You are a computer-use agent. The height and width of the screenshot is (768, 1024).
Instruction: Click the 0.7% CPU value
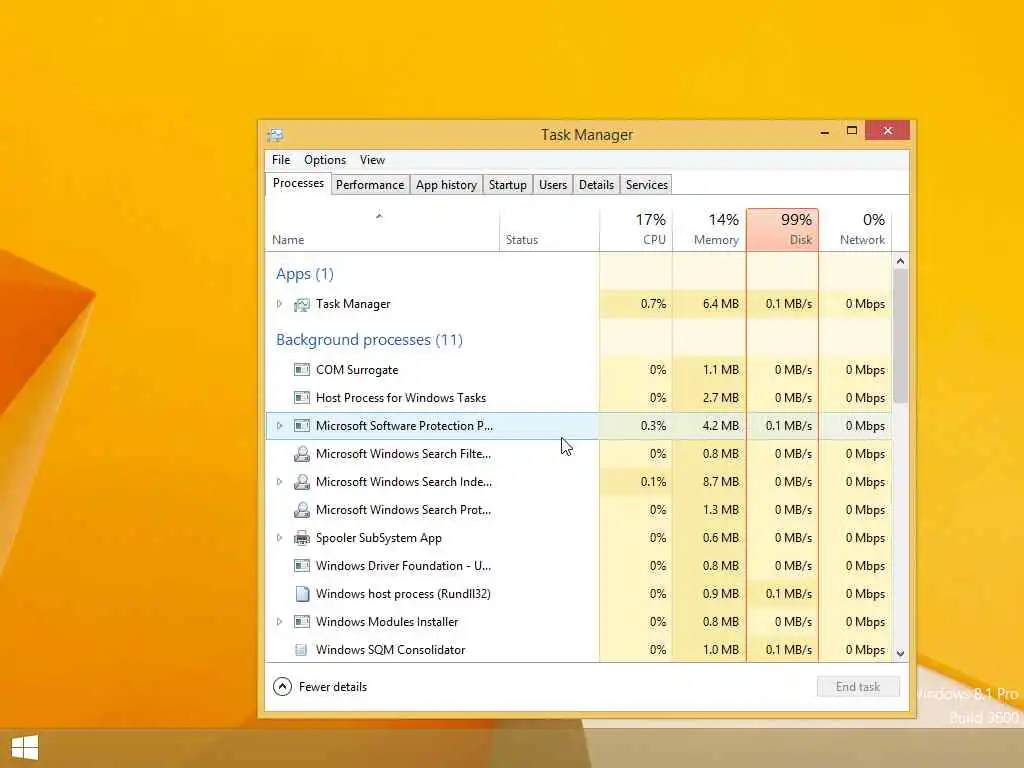pyautogui.click(x=653, y=304)
